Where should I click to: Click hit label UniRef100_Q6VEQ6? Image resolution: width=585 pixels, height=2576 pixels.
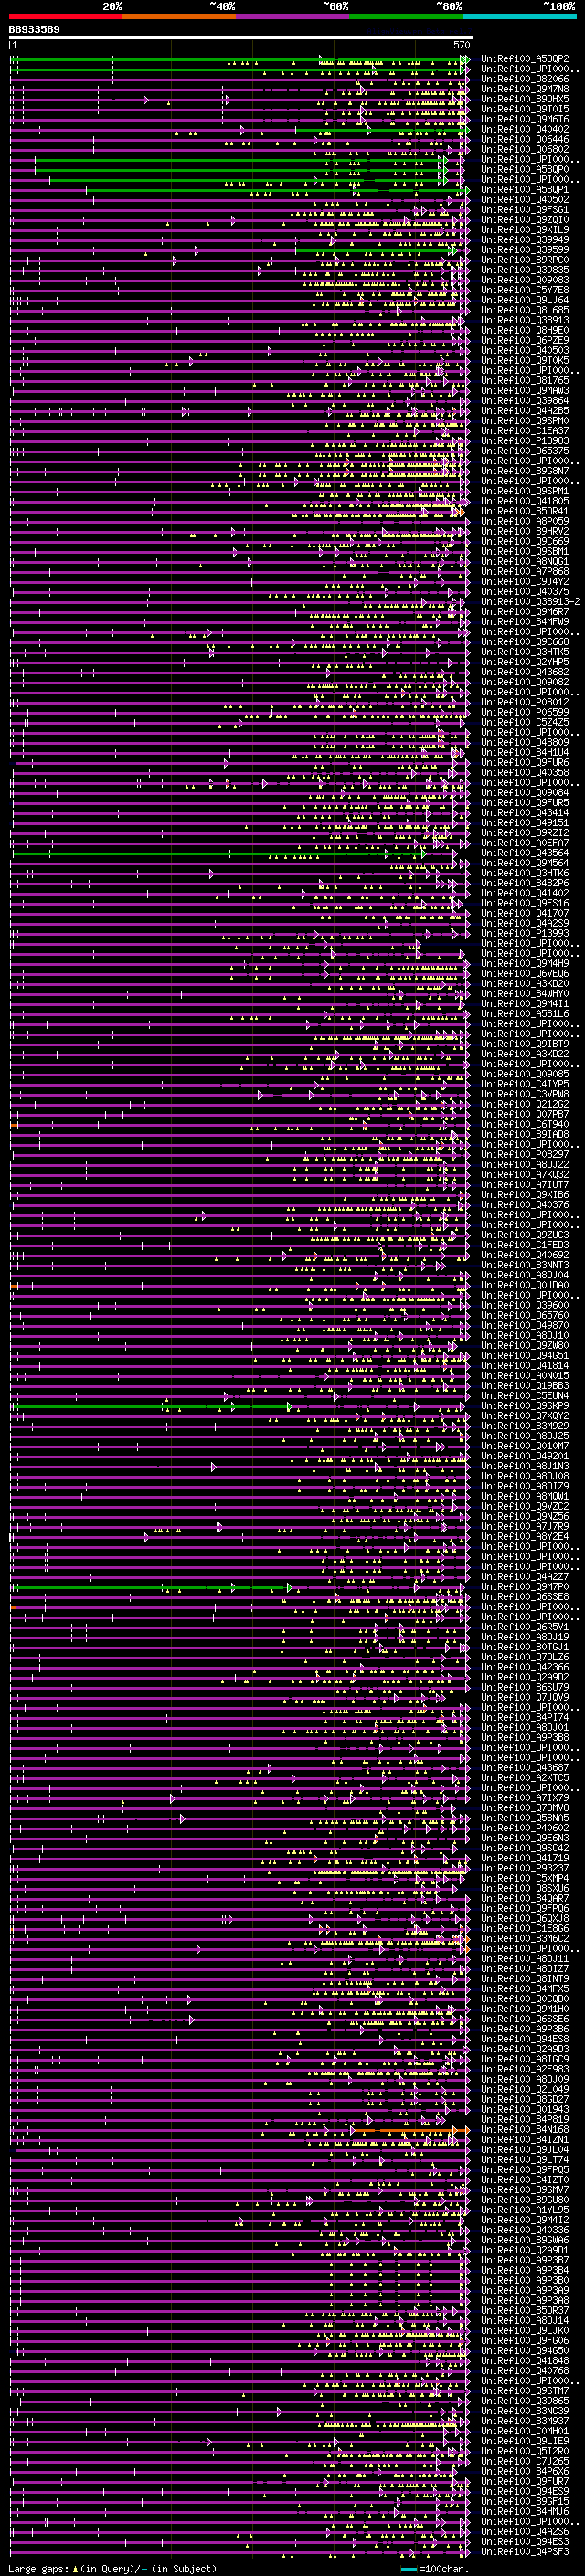pos(525,974)
